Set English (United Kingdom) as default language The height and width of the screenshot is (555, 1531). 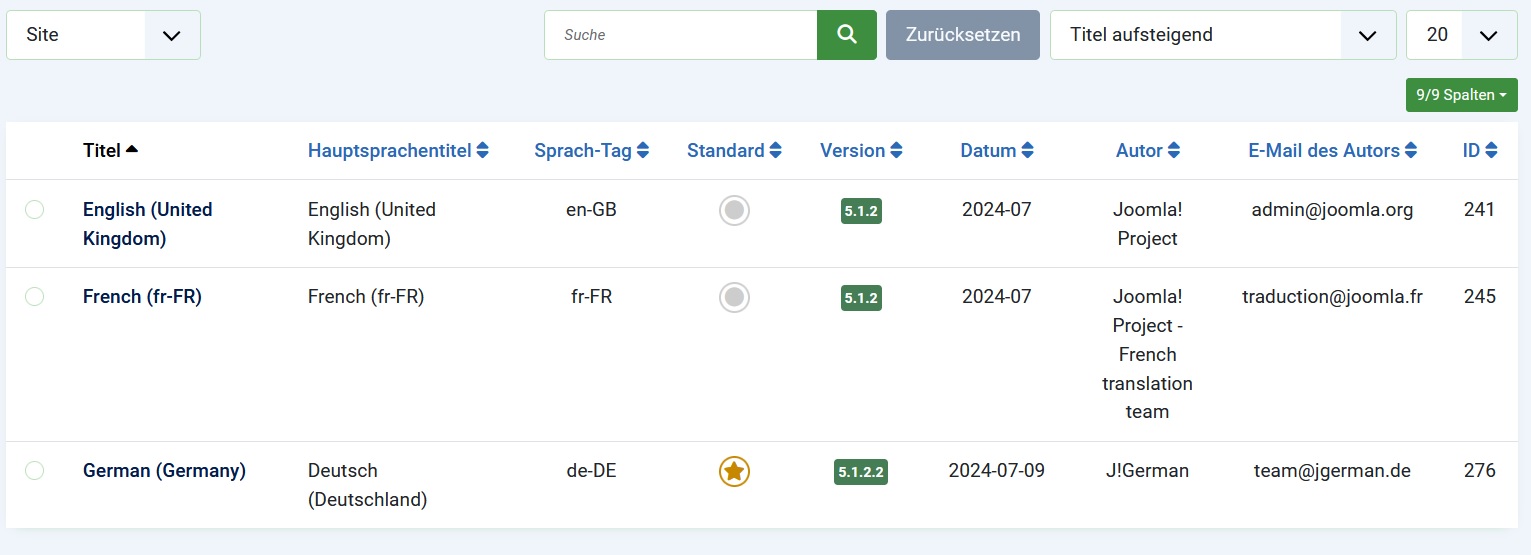[x=734, y=210]
